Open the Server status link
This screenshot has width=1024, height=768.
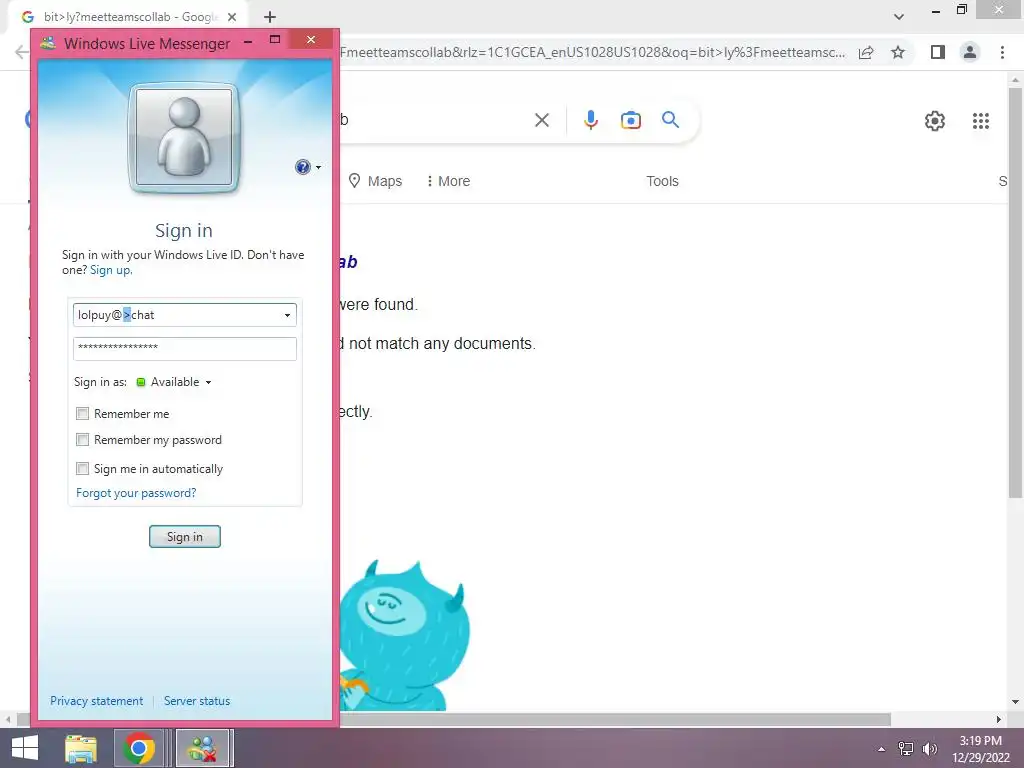coord(197,701)
